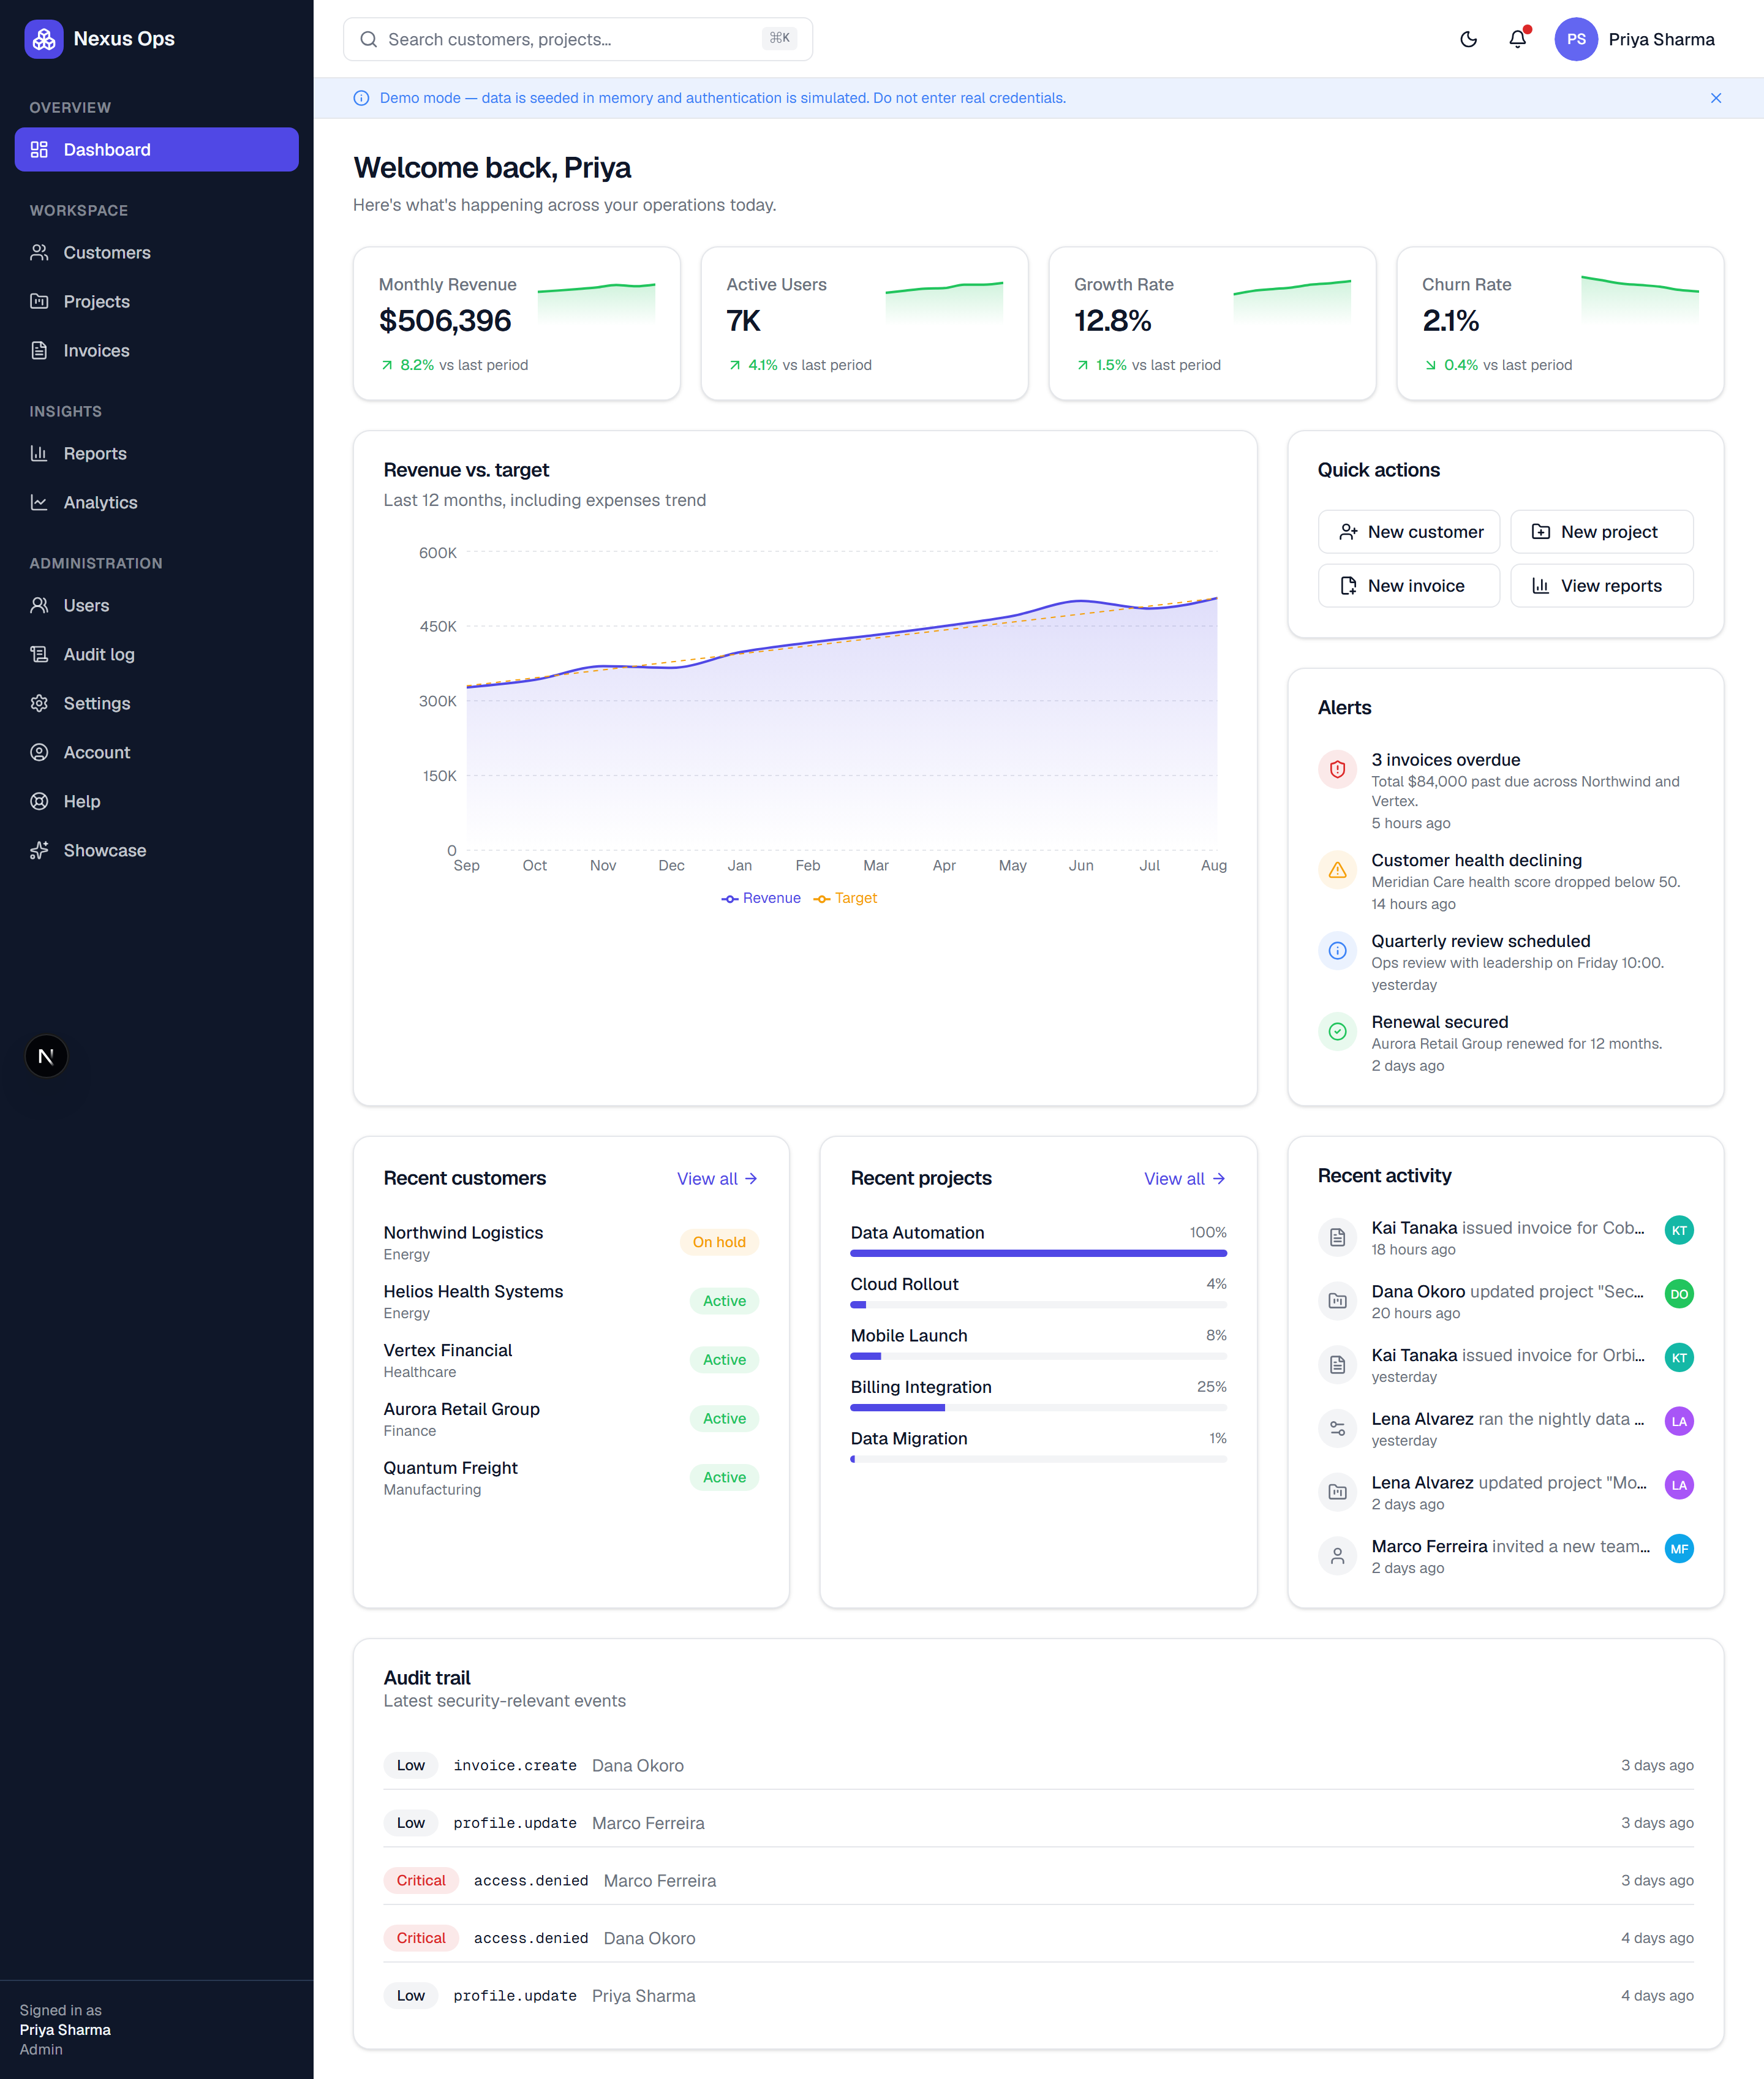Select the Northwind Logistics On hold badge
This screenshot has width=1764, height=2079.
(719, 1242)
